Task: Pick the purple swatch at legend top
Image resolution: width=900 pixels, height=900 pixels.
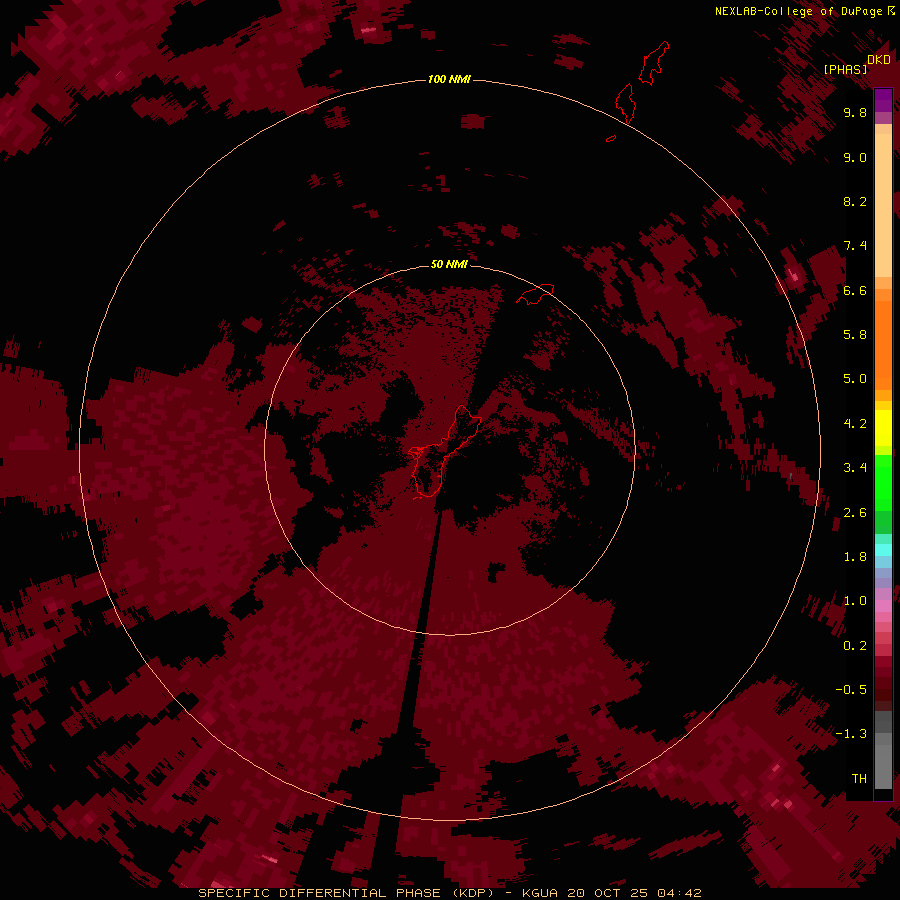Action: pos(883,99)
